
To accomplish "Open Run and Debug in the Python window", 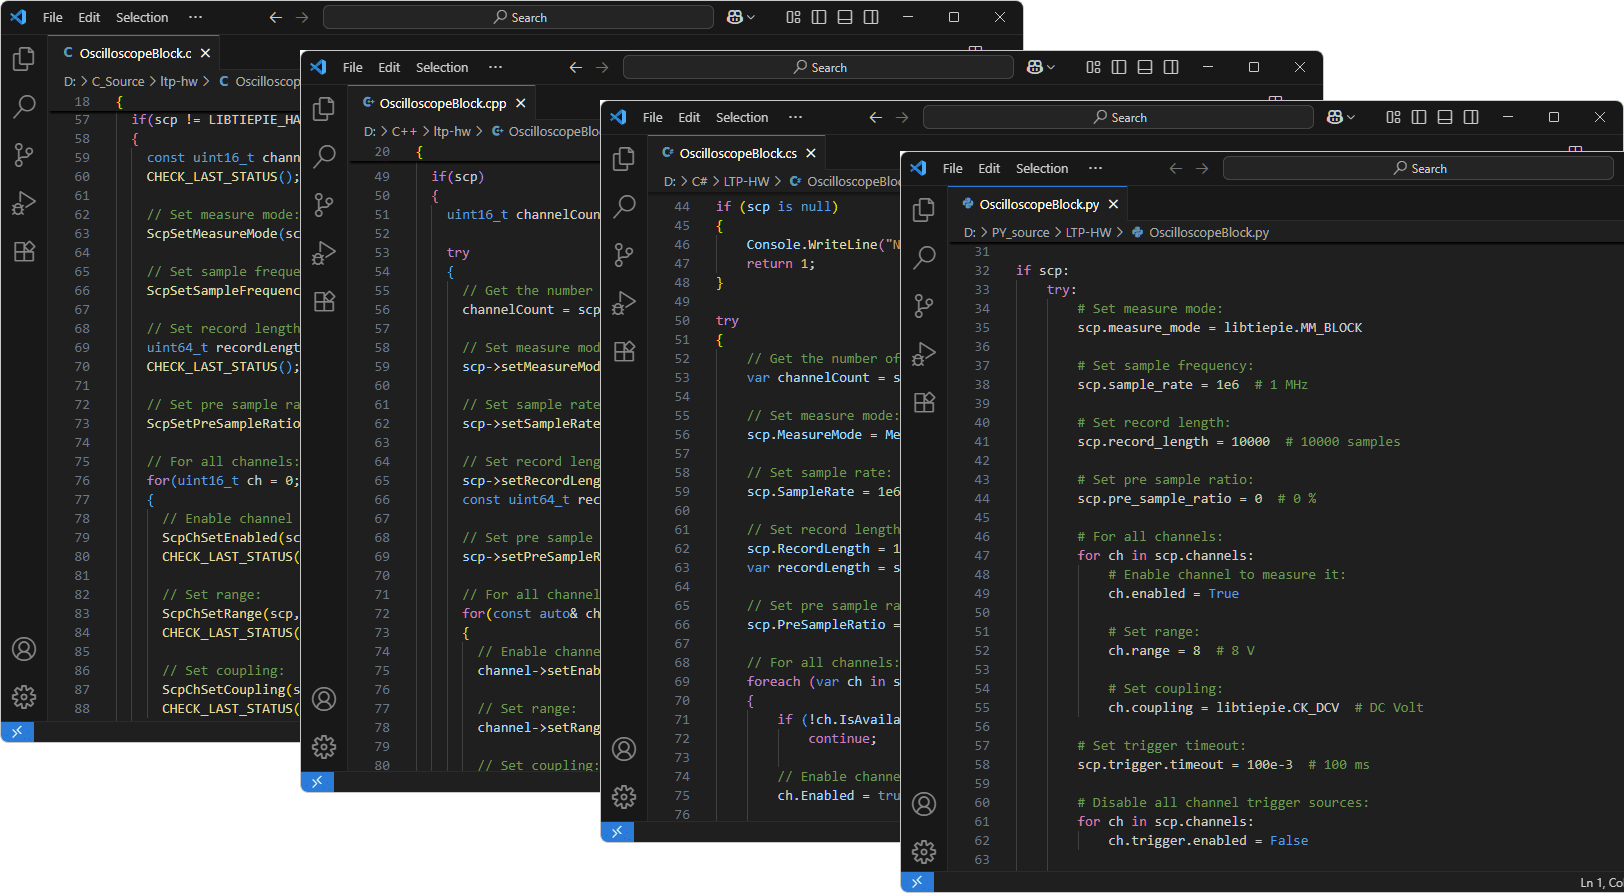I will click(x=924, y=354).
